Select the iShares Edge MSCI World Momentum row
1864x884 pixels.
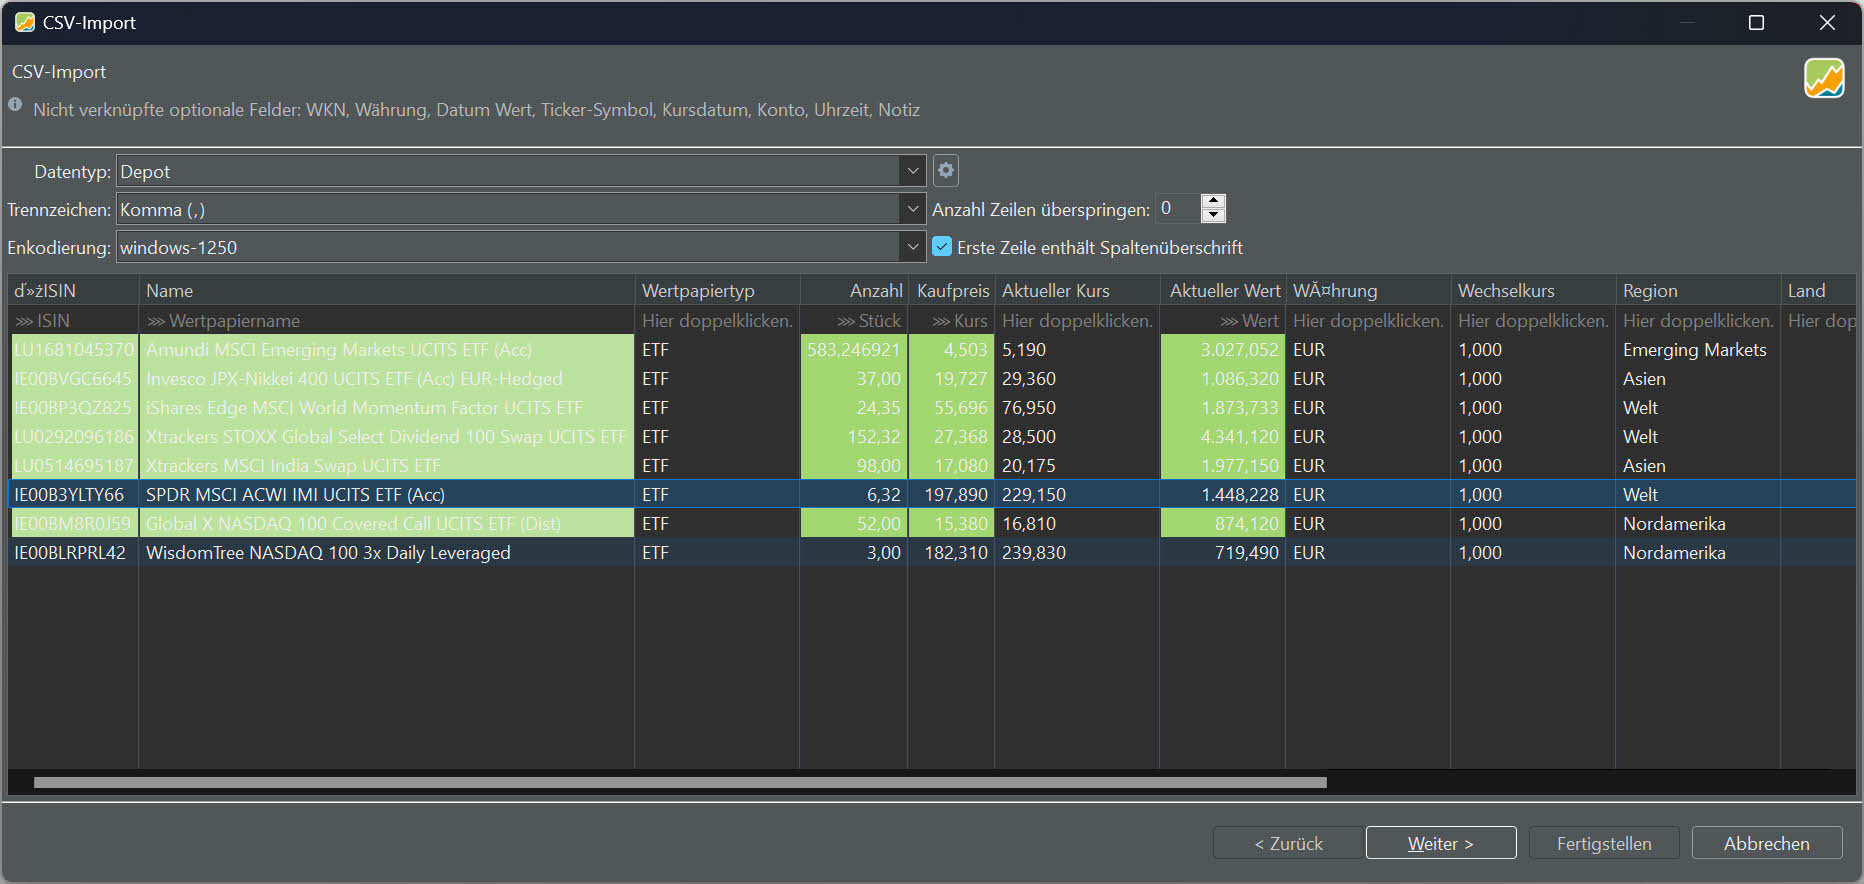click(x=932, y=407)
